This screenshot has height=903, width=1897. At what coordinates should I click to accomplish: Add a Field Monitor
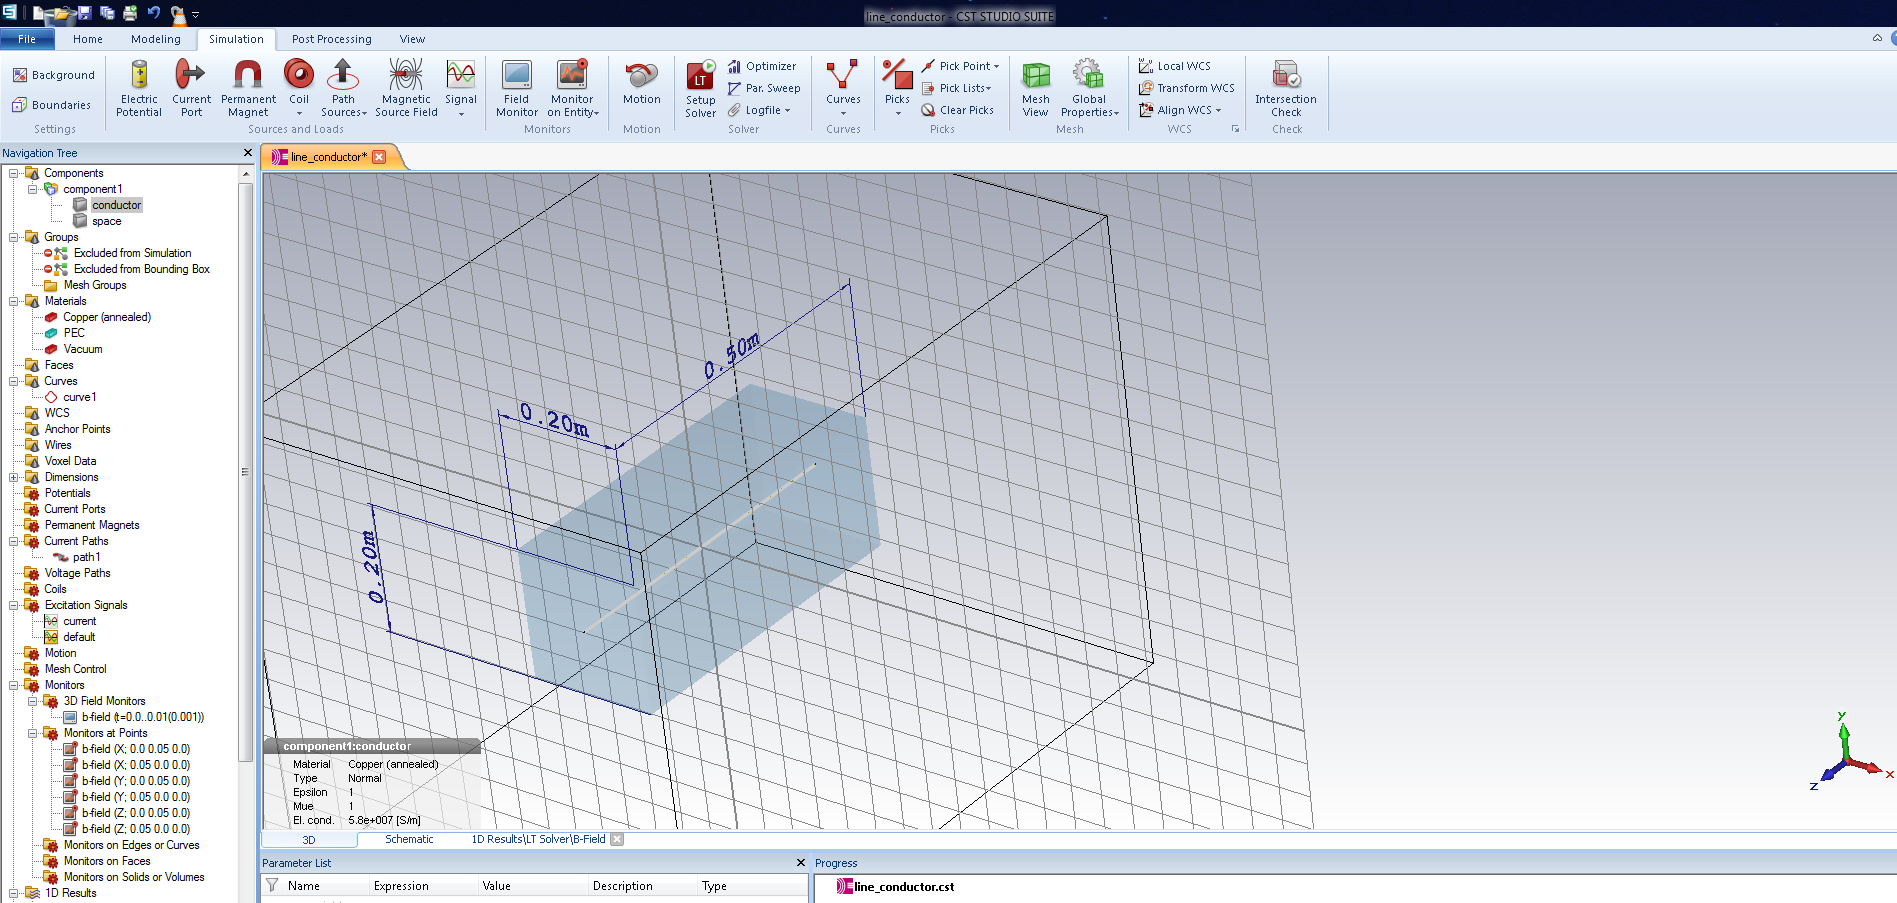517,88
